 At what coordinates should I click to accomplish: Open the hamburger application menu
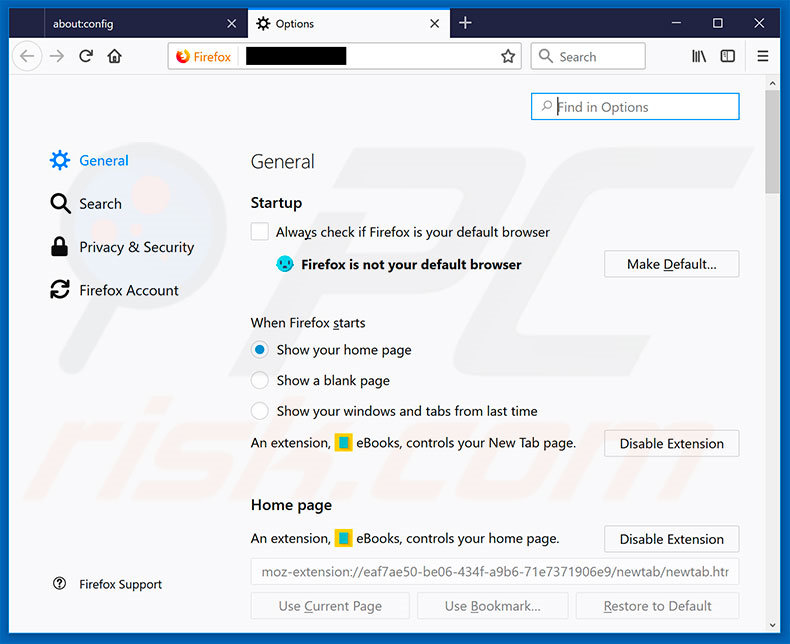click(x=763, y=56)
